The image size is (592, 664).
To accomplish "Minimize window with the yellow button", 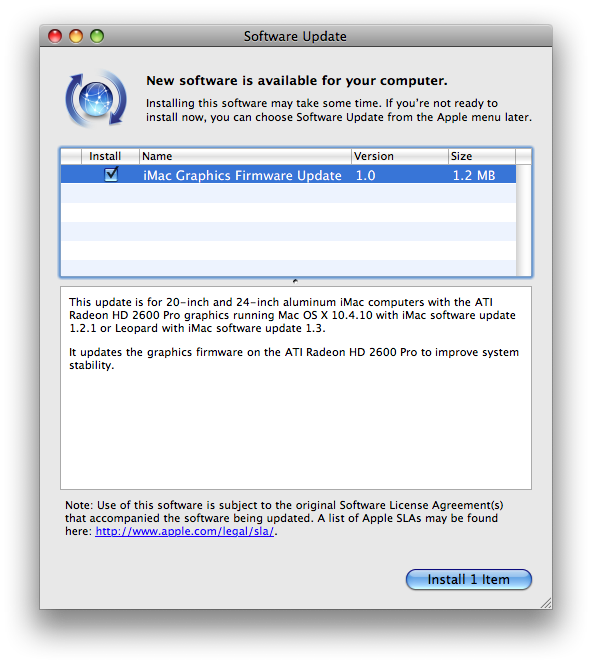I will [x=76, y=36].
